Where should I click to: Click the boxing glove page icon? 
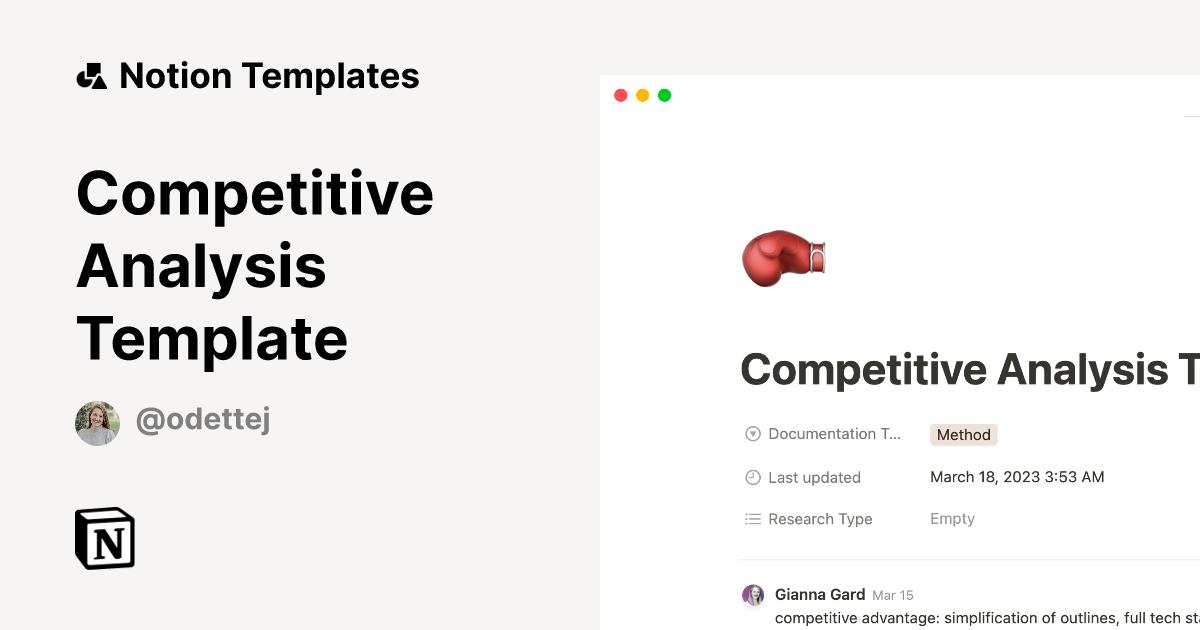[x=783, y=258]
